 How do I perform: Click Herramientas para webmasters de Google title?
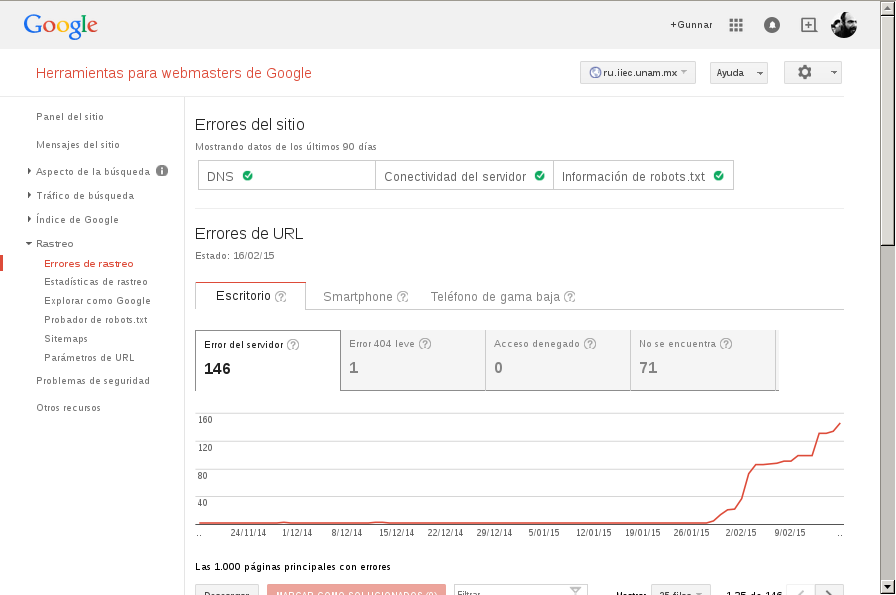point(174,73)
